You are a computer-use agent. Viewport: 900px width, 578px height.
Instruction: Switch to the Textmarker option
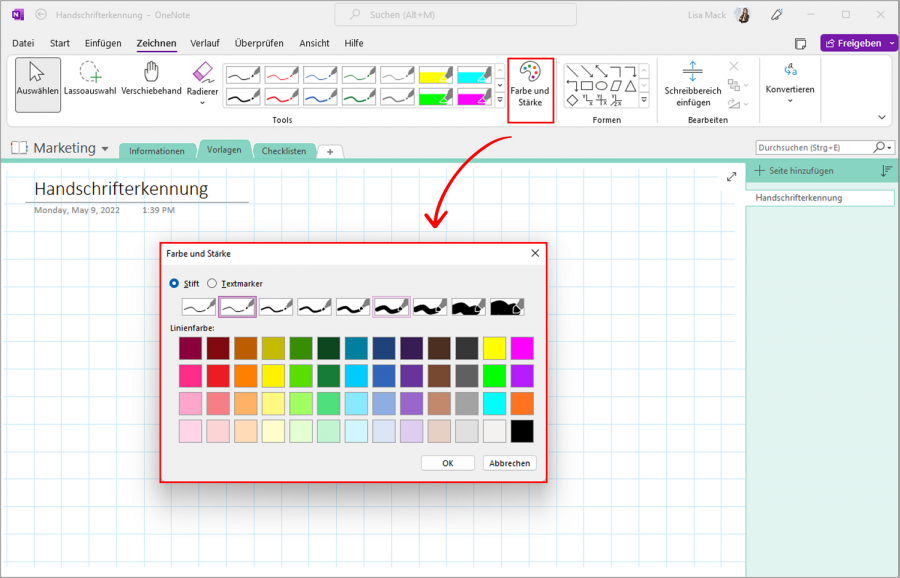coord(212,283)
